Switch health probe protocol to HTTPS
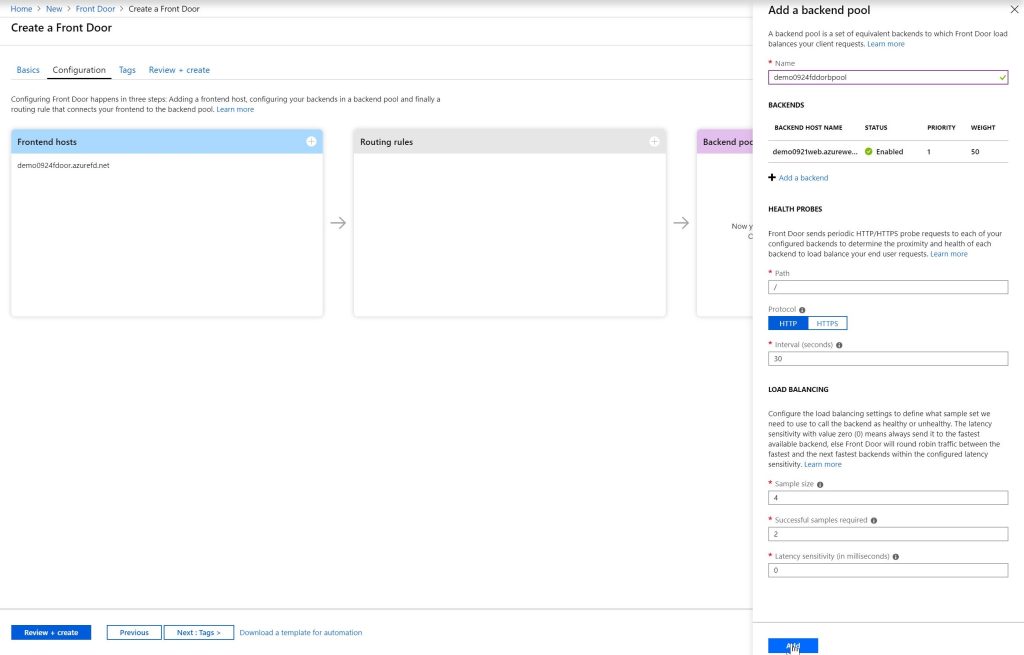Image resolution: width=1024 pixels, height=655 pixels. (x=827, y=323)
